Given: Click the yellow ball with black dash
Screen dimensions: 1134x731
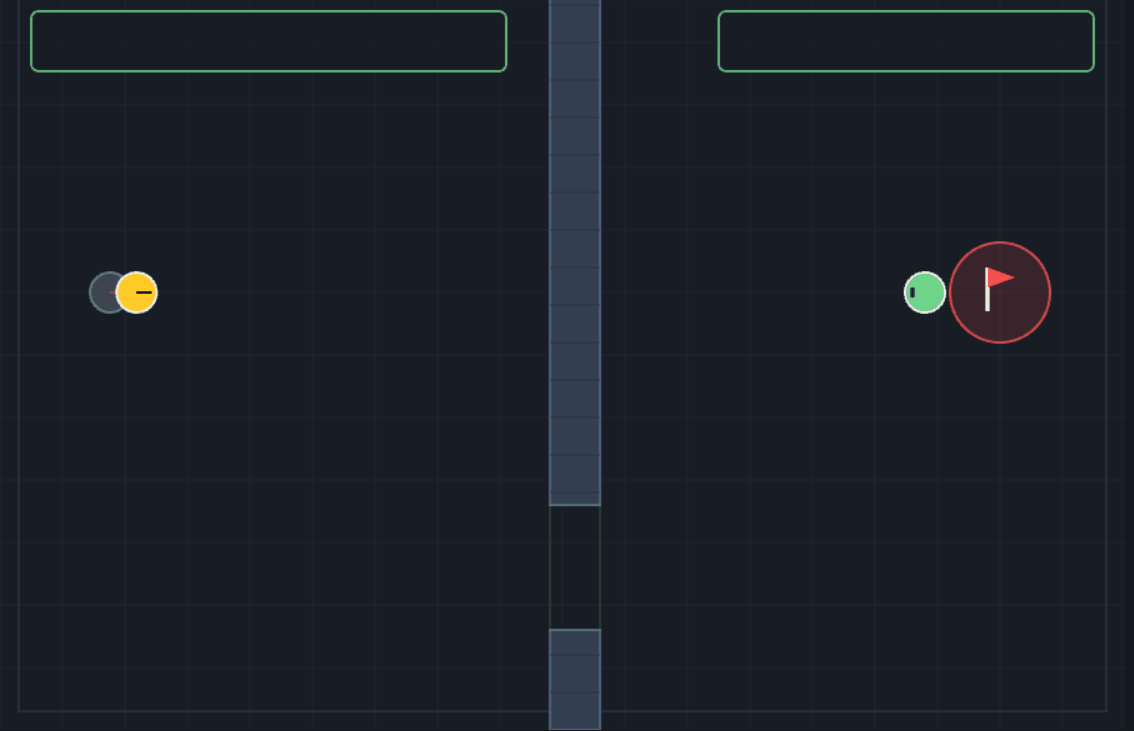Looking at the screenshot, I should [137, 293].
